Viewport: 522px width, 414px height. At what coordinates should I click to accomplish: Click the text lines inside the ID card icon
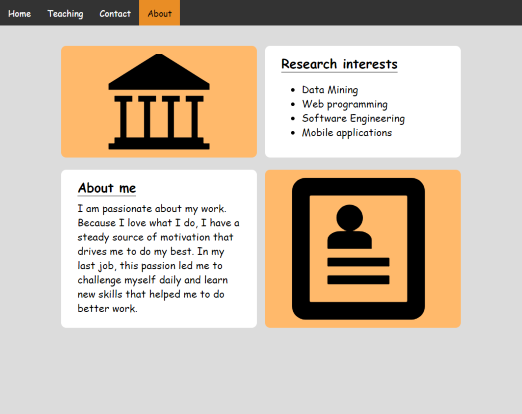point(358,271)
